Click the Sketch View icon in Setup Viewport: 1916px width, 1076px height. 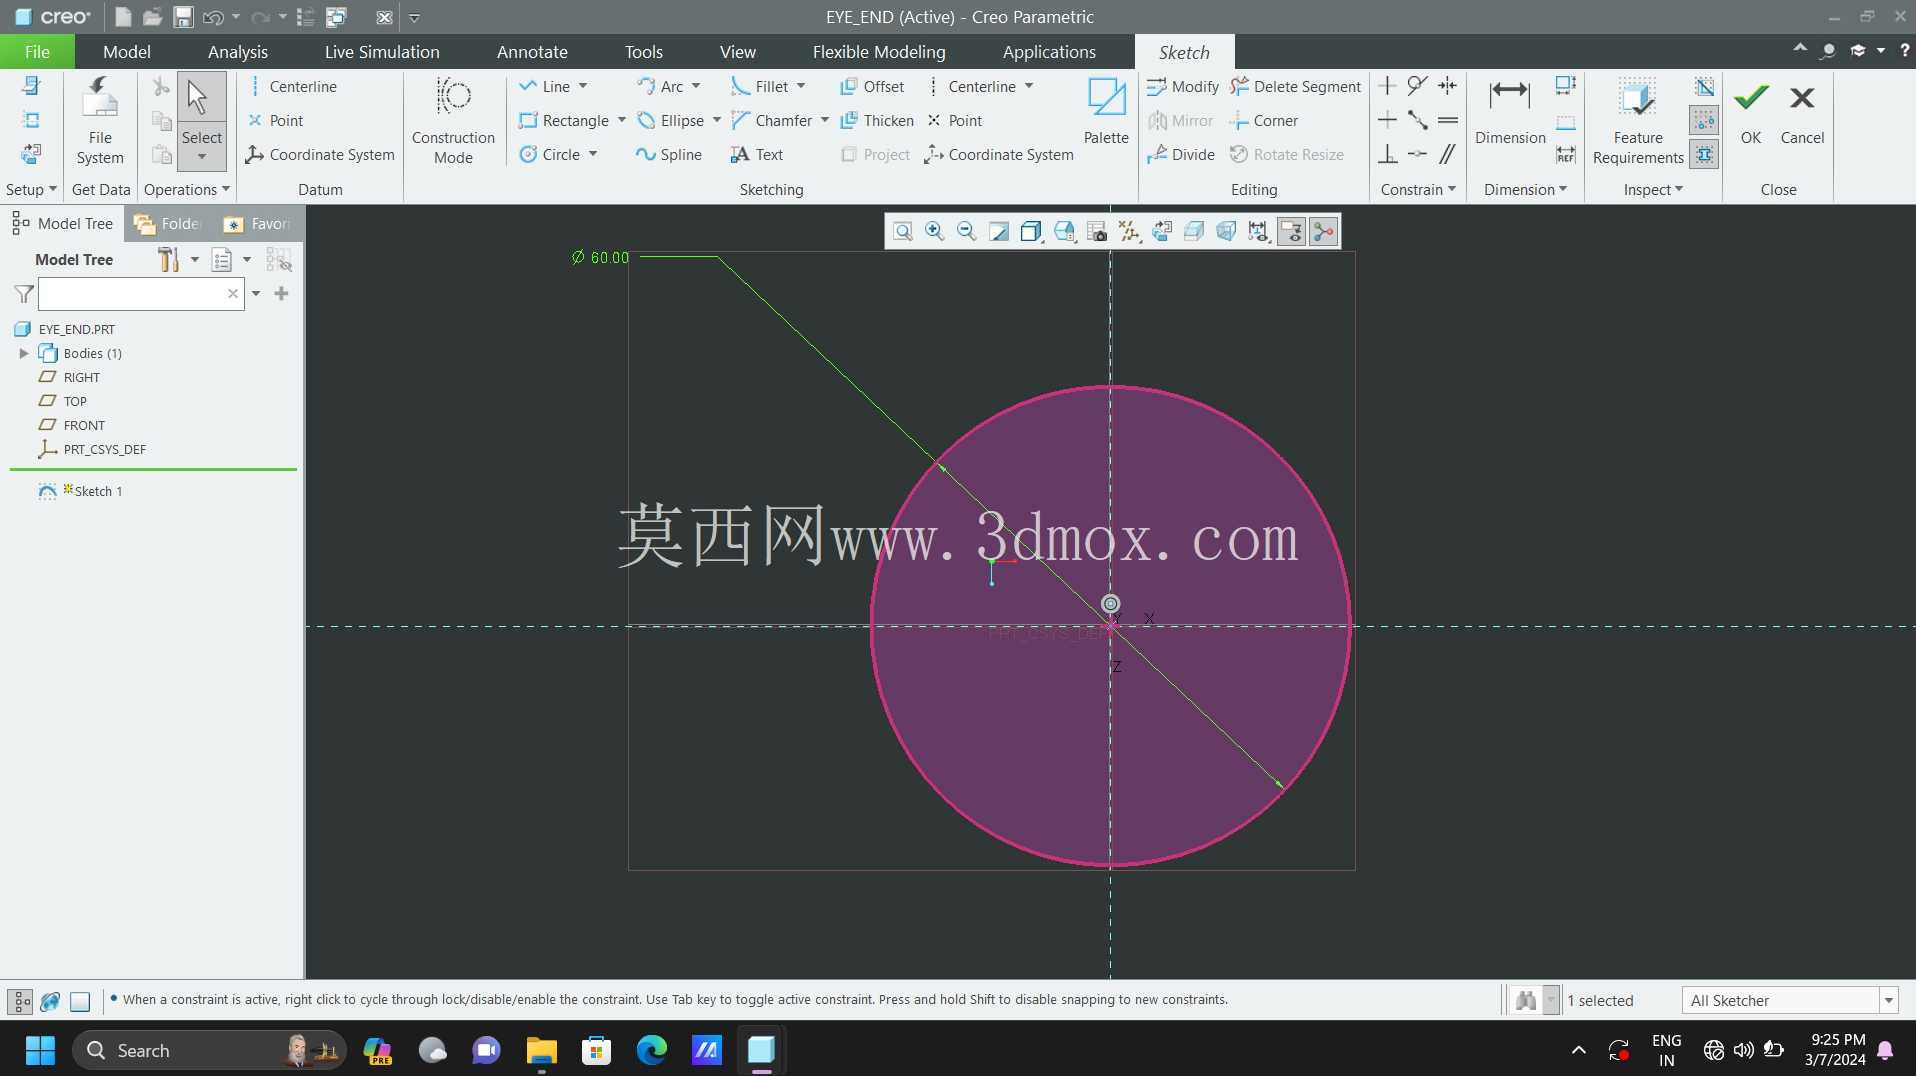click(x=31, y=154)
